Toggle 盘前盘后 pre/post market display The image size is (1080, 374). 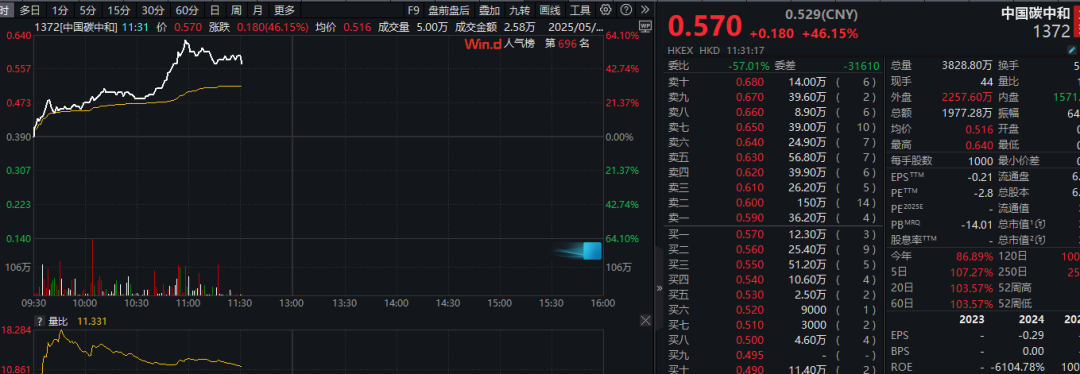pyautogui.click(x=448, y=10)
